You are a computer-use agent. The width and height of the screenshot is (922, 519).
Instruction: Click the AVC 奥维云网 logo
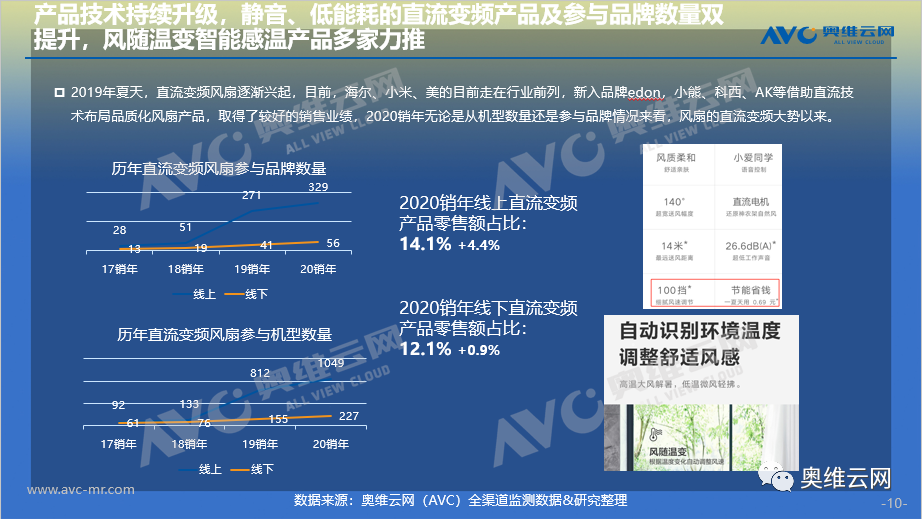coord(827,35)
